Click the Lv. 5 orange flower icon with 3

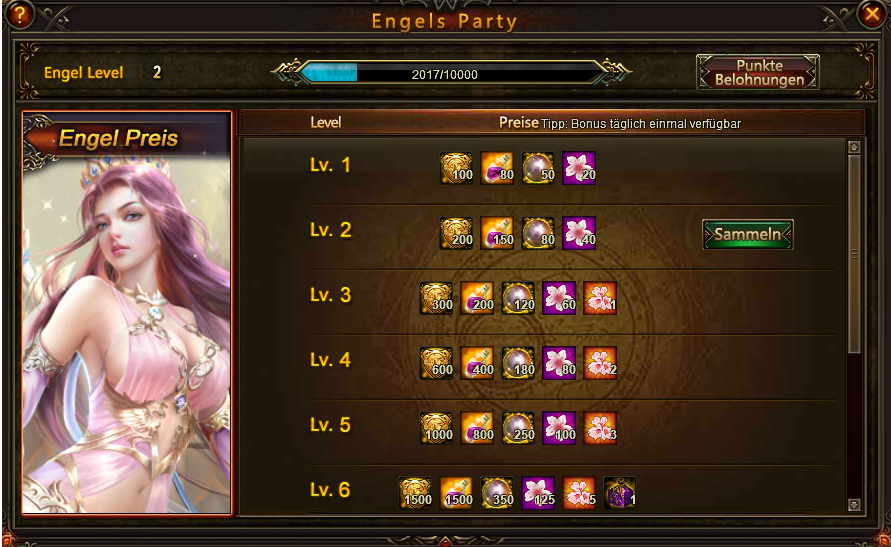(x=600, y=428)
